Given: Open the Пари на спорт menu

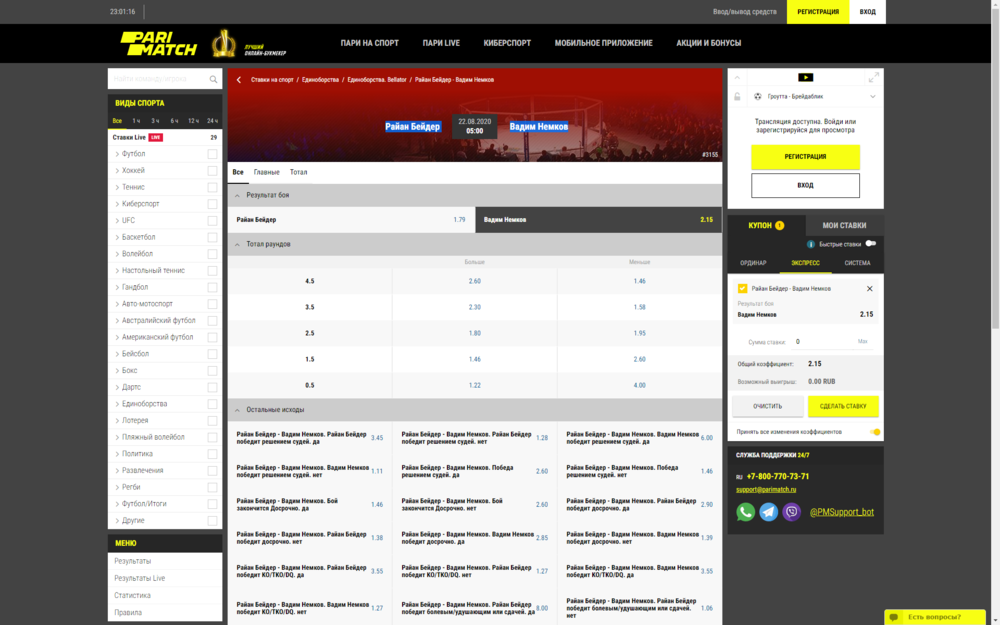Looking at the screenshot, I should pyautogui.click(x=369, y=43).
